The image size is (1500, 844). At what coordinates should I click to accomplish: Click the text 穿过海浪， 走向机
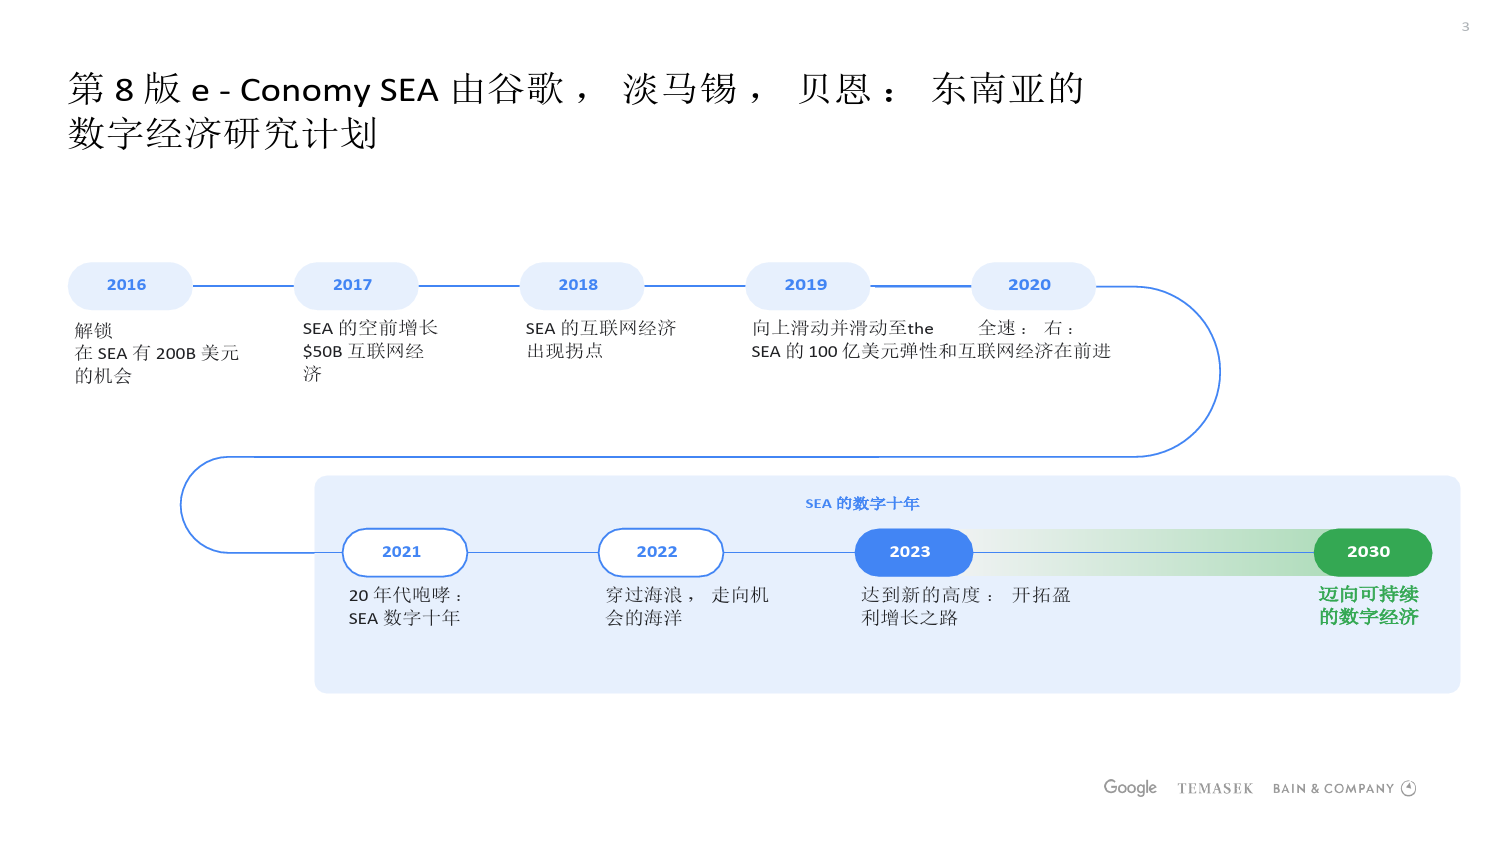(x=687, y=595)
